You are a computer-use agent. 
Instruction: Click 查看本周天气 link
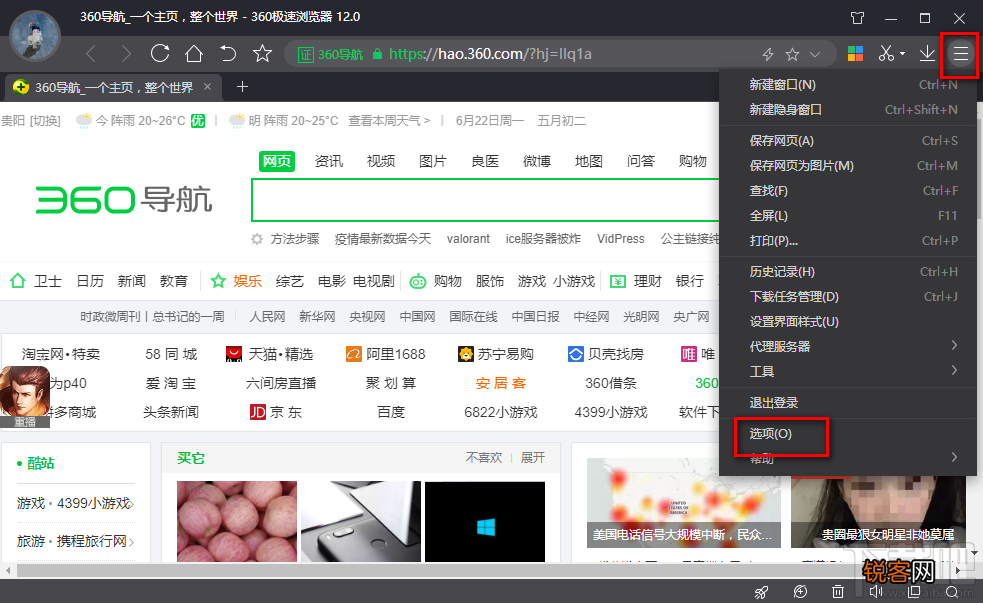coord(389,120)
